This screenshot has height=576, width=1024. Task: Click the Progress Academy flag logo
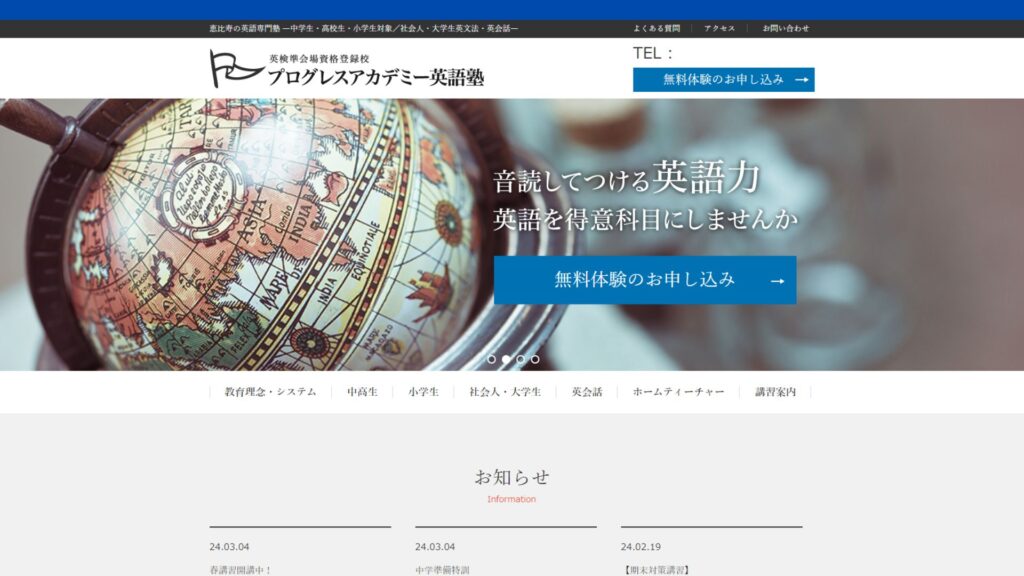(236, 68)
